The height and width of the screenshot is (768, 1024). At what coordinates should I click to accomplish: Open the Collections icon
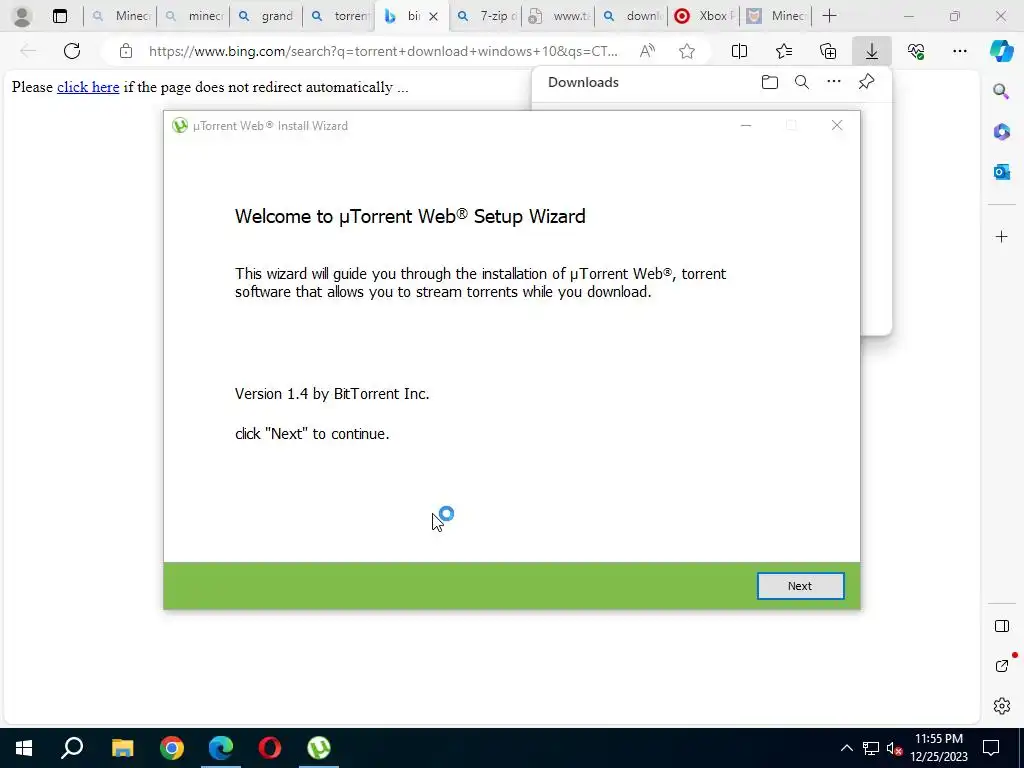[827, 51]
